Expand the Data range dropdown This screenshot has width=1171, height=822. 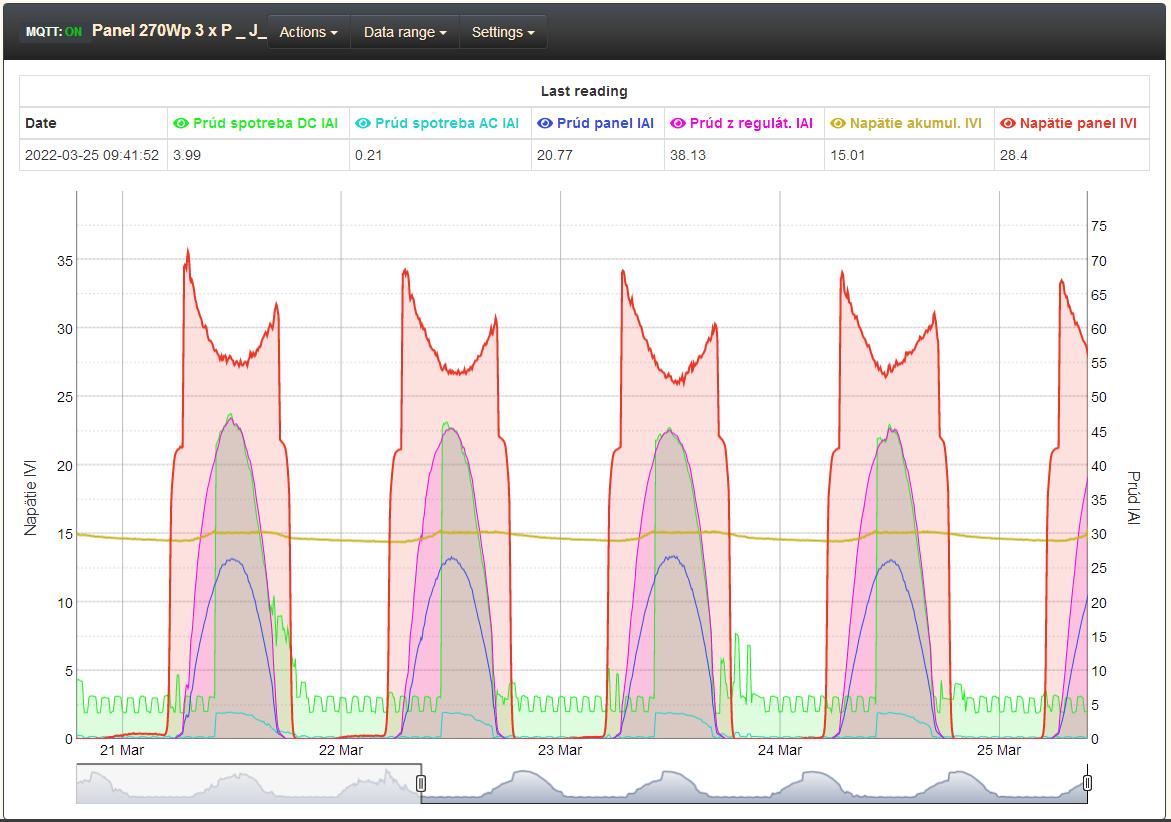[x=404, y=32]
